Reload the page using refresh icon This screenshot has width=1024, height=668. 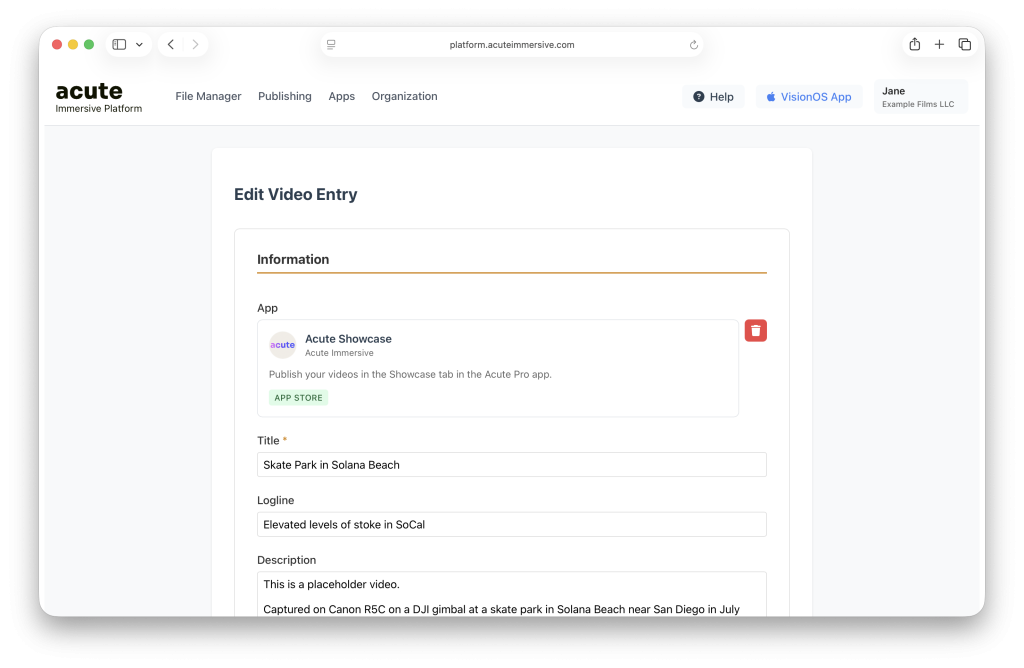[694, 45]
